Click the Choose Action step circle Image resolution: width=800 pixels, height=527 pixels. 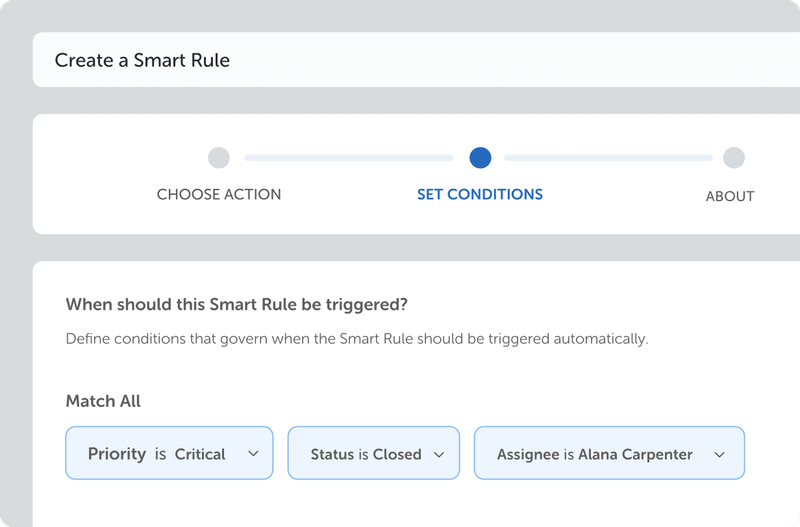pyautogui.click(x=218, y=158)
